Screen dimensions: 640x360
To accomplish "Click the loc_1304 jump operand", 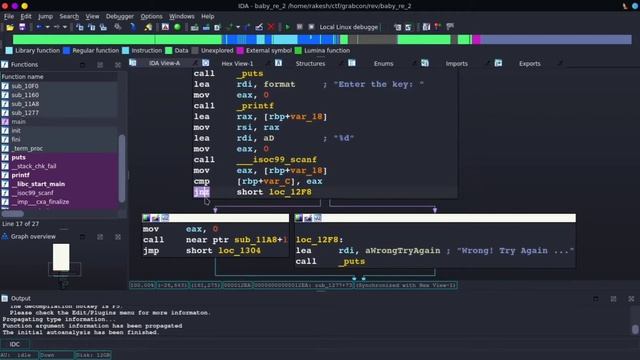I will click(239, 251).
